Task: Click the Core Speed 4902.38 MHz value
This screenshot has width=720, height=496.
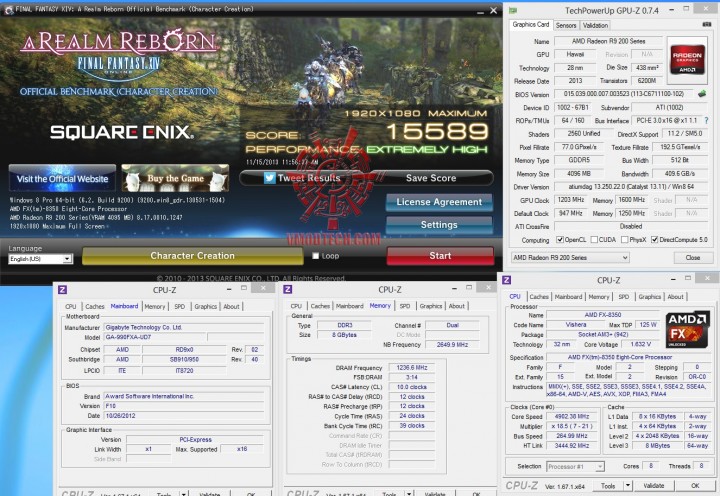Action: pos(571,417)
